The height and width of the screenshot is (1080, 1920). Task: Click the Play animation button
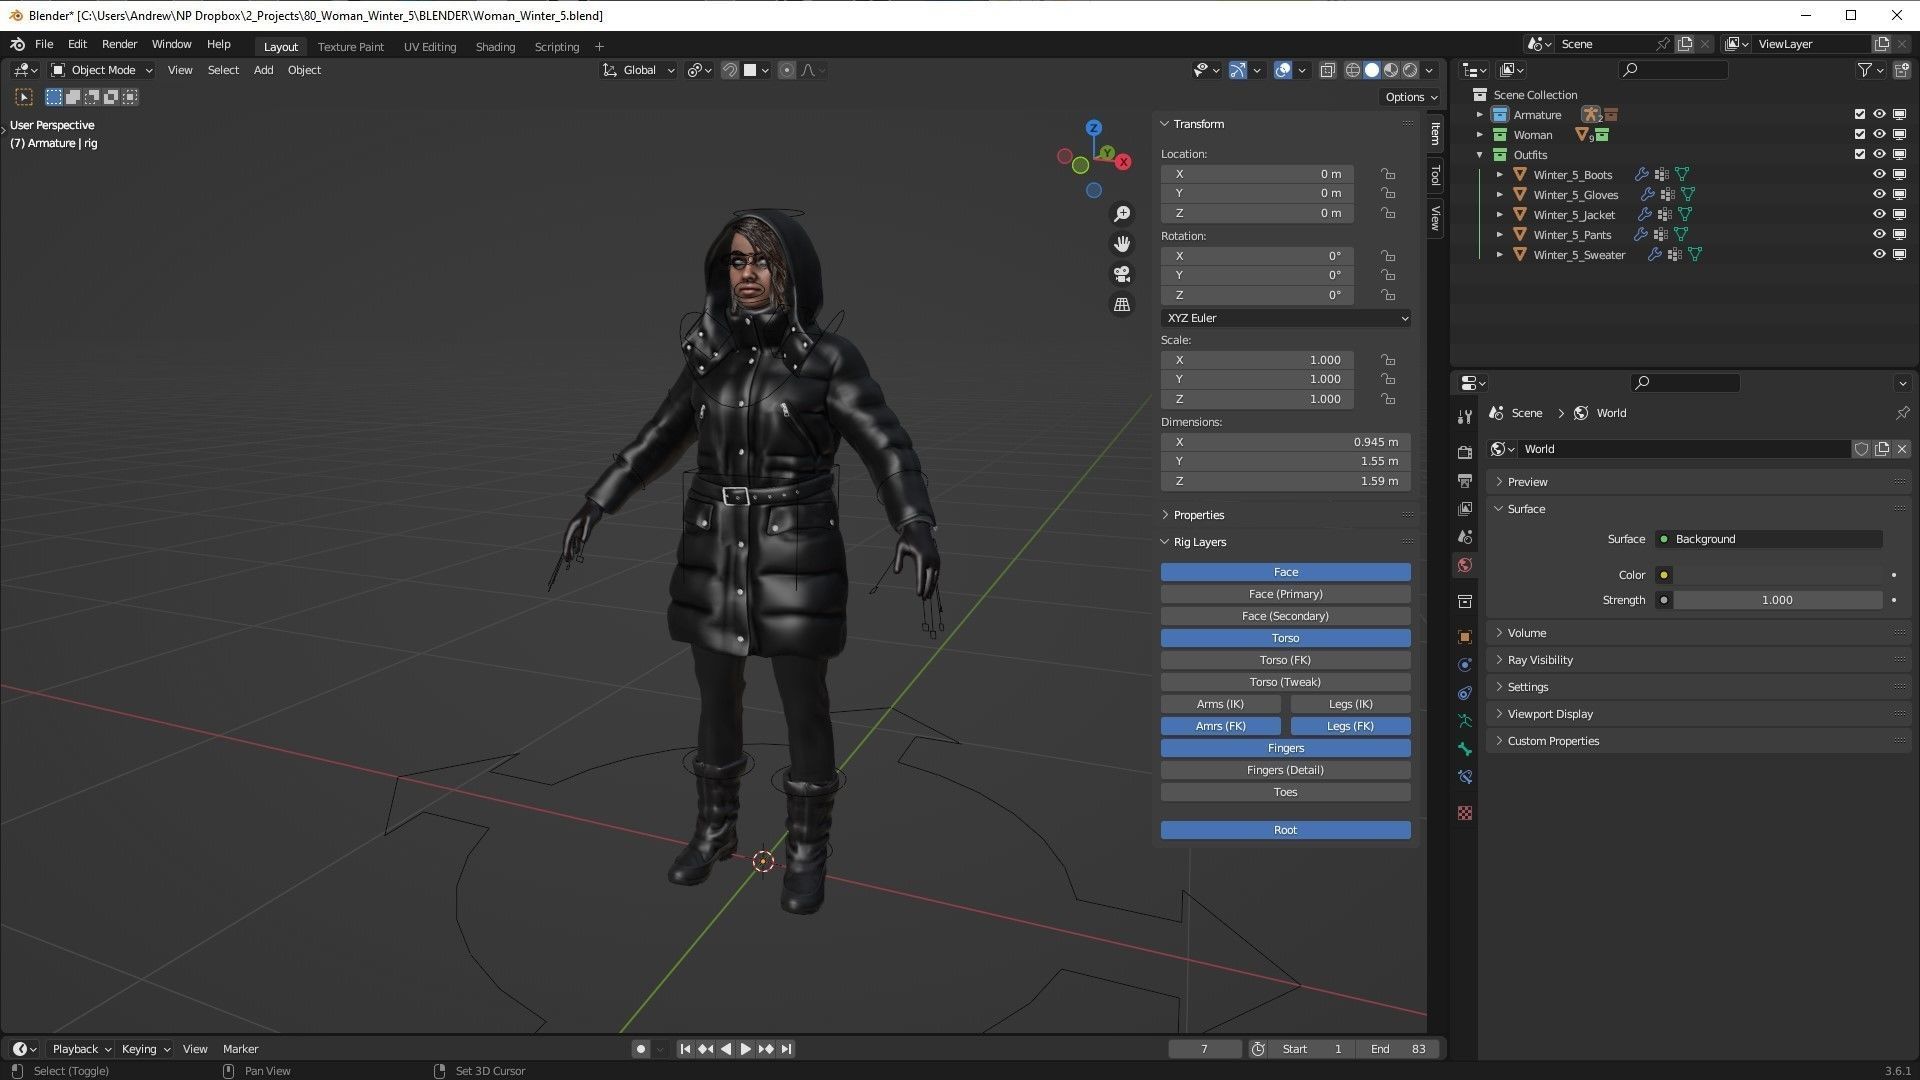(745, 1049)
